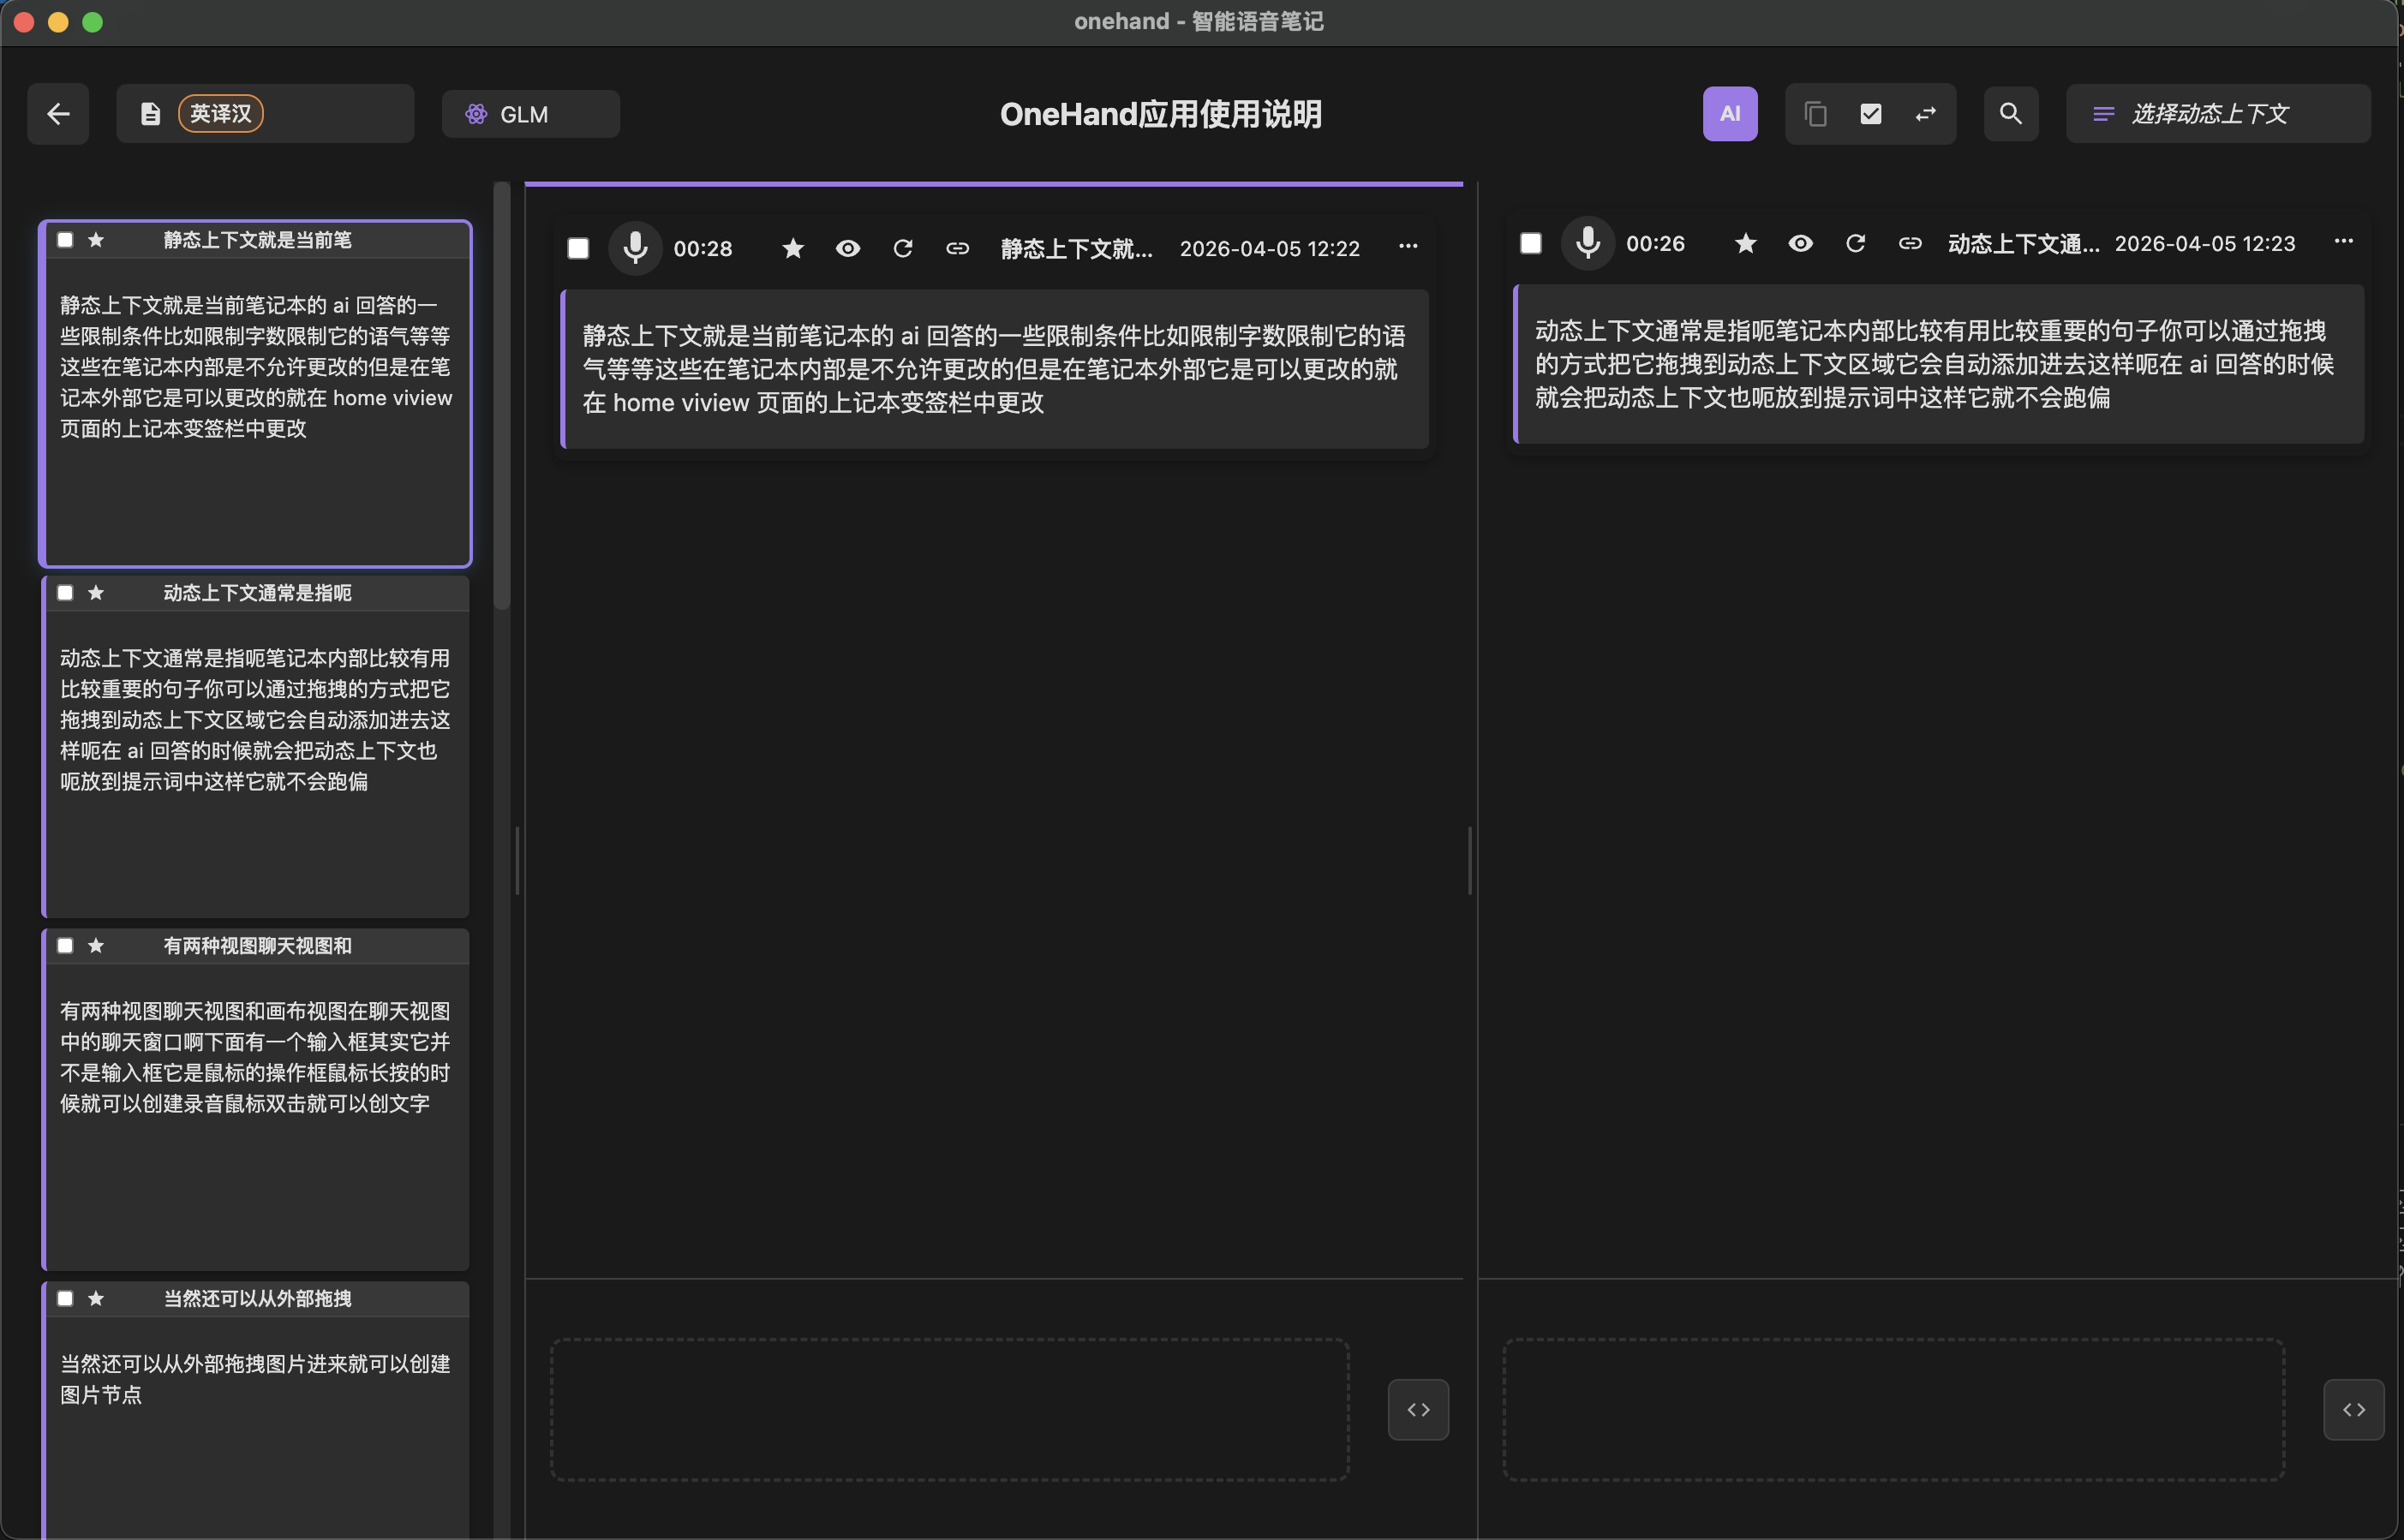Star the 静态上下文就是当前笔 sidebar card
This screenshot has width=2404, height=1540.
pyautogui.click(x=96, y=240)
